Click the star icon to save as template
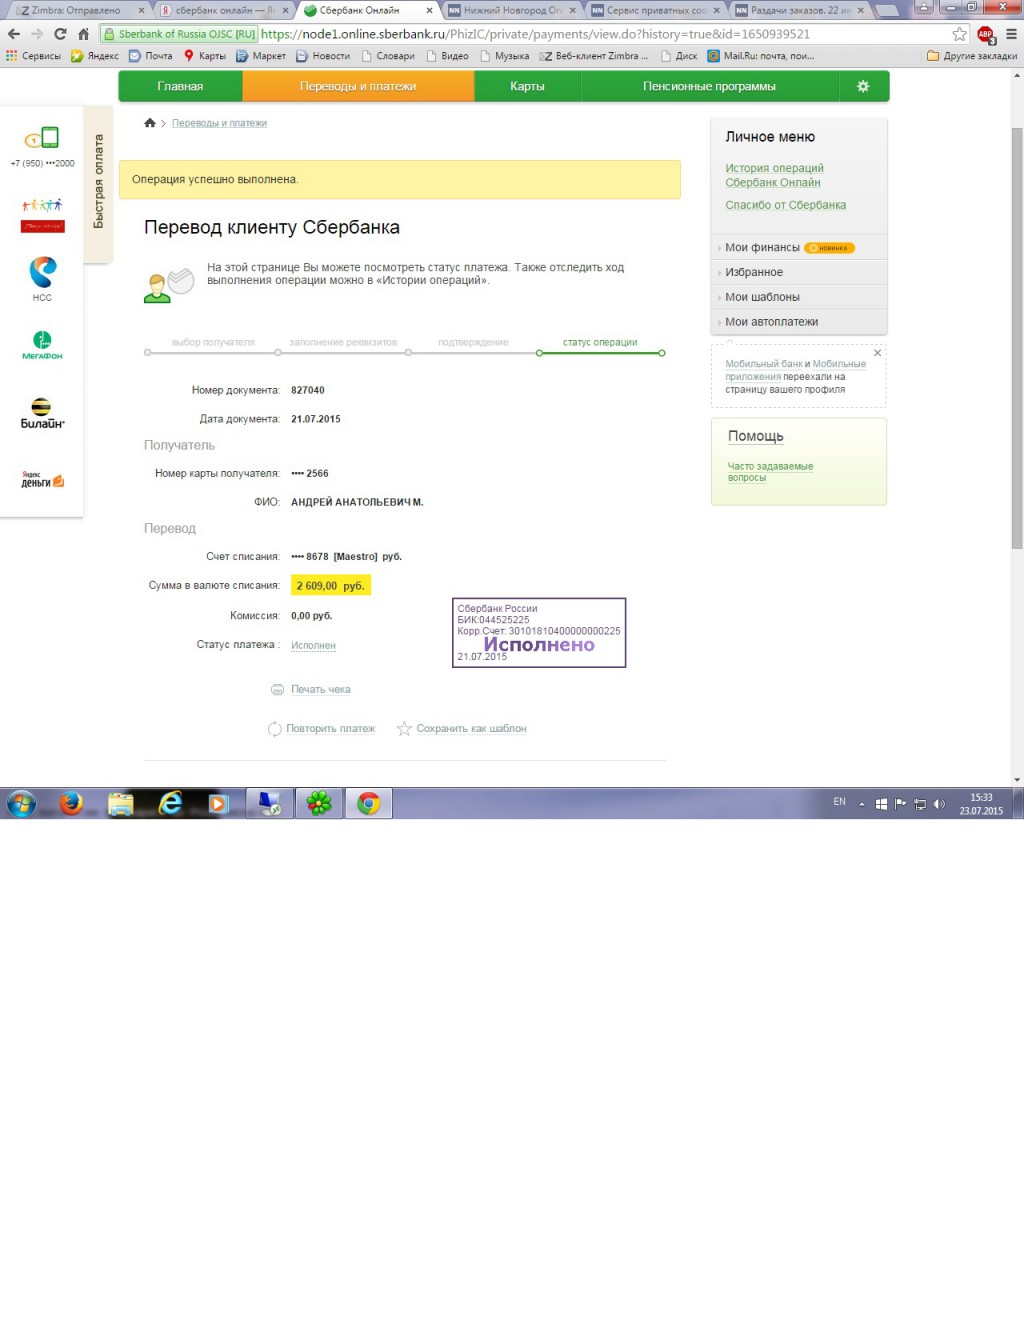This screenshot has height=1344, width=1024. [404, 729]
